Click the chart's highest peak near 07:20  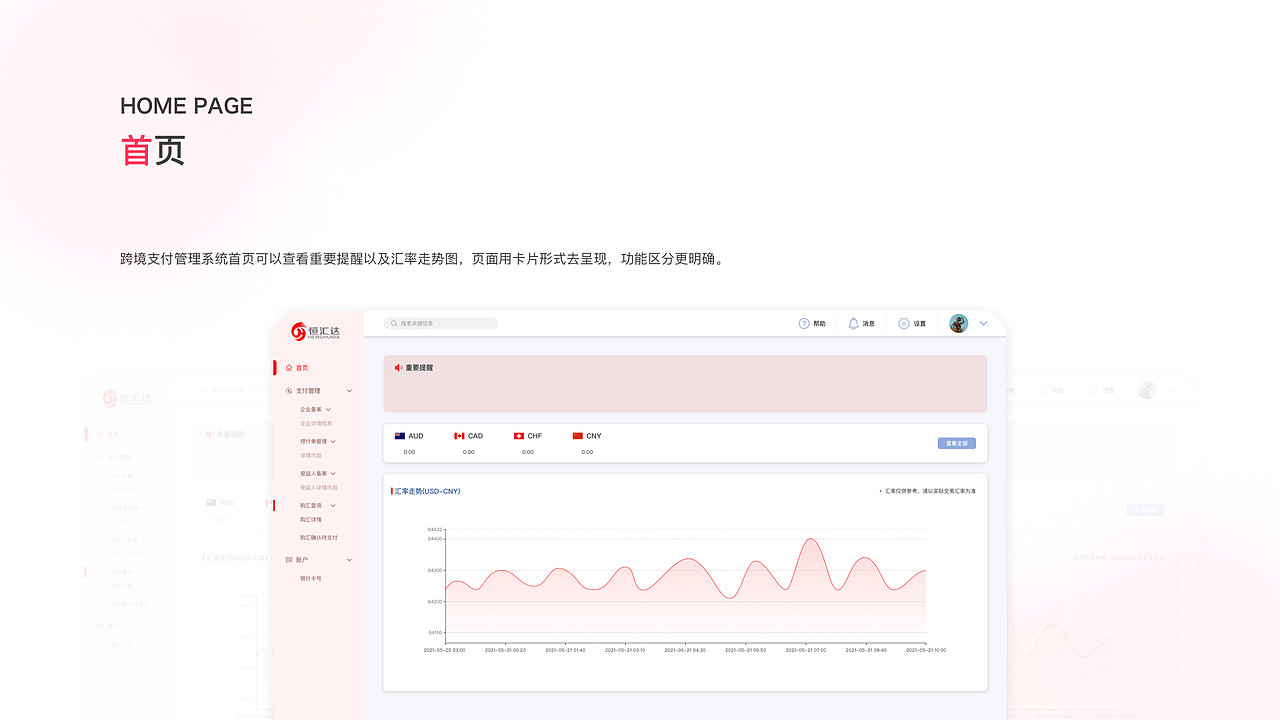811,540
